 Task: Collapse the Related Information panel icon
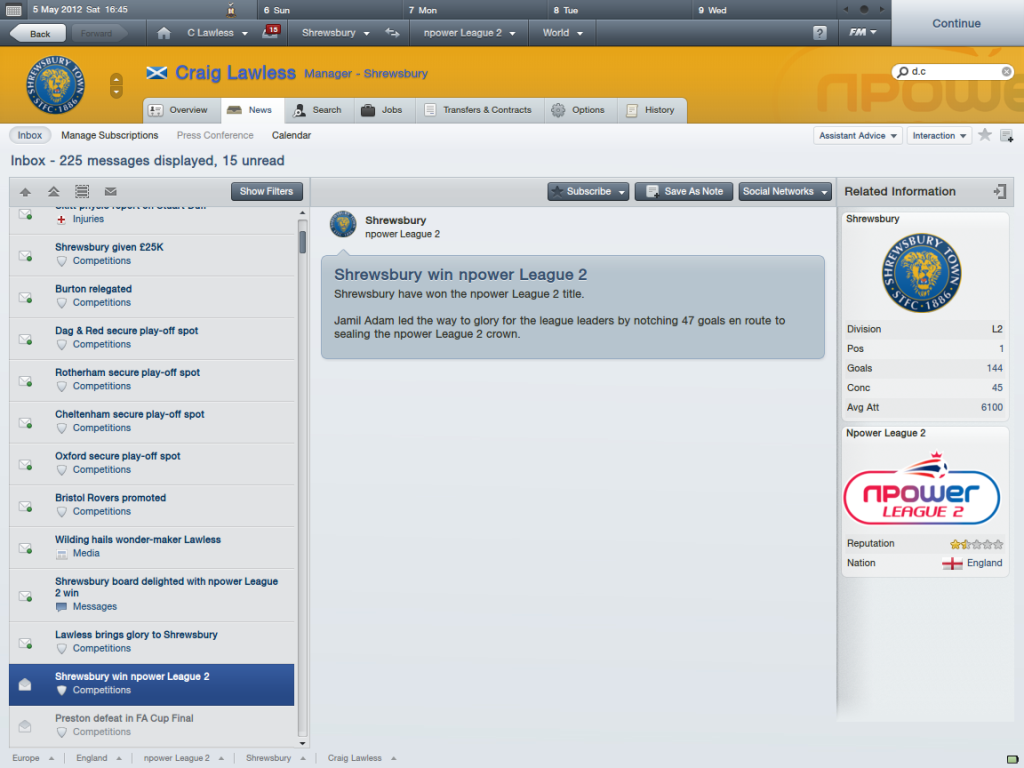(999, 191)
